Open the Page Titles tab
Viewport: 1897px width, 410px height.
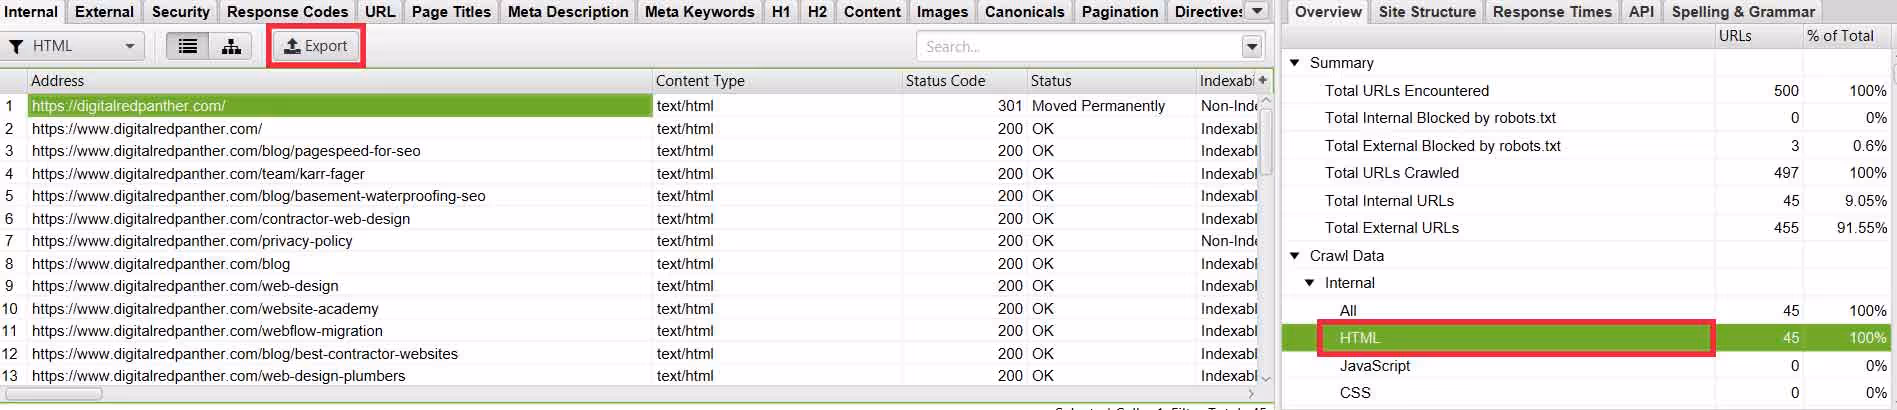pyautogui.click(x=451, y=12)
